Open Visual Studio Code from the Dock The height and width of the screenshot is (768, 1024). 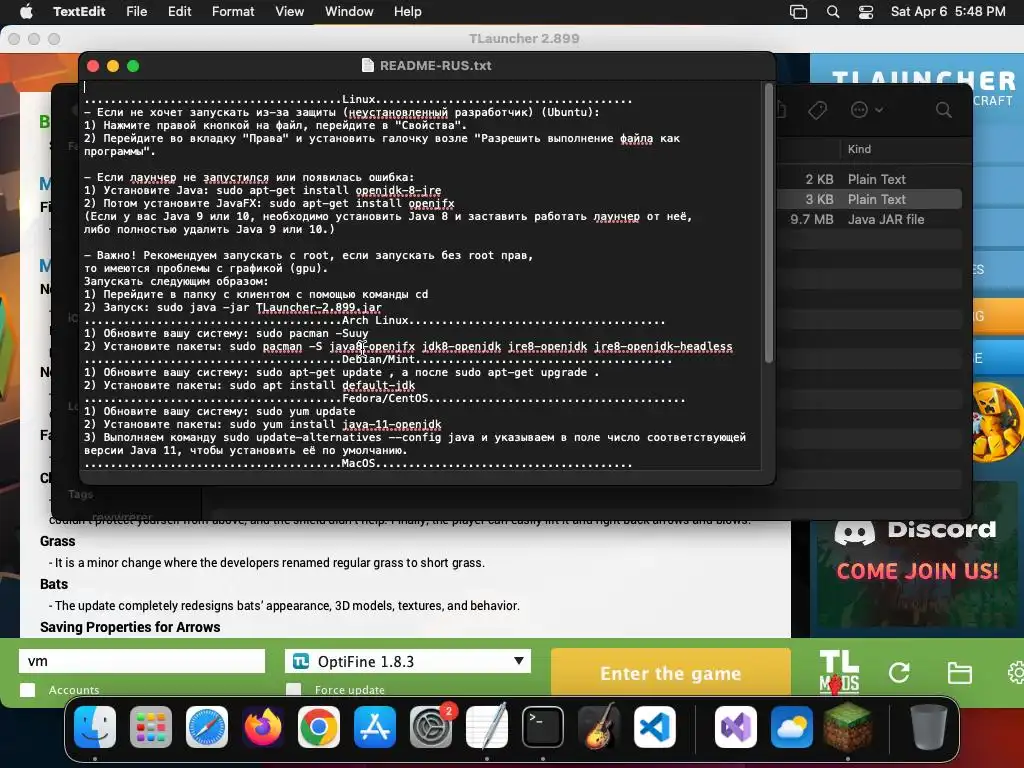point(655,727)
